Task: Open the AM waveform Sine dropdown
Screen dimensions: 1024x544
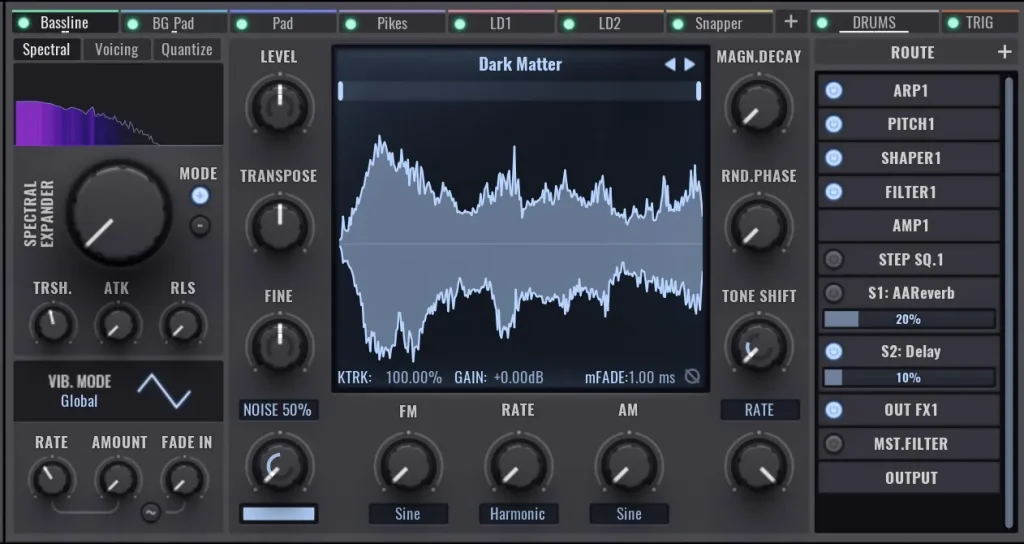Action: tap(628, 514)
